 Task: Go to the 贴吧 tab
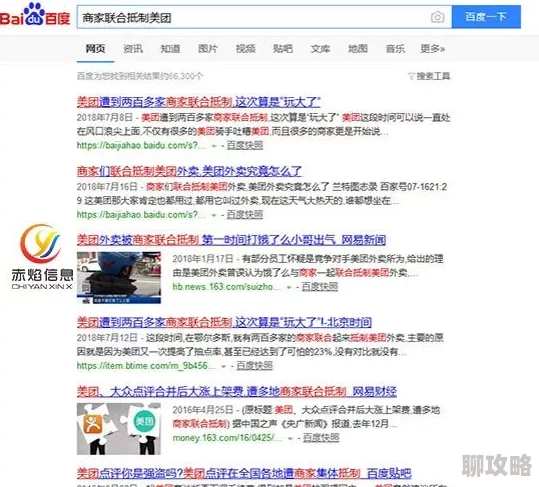pos(283,49)
